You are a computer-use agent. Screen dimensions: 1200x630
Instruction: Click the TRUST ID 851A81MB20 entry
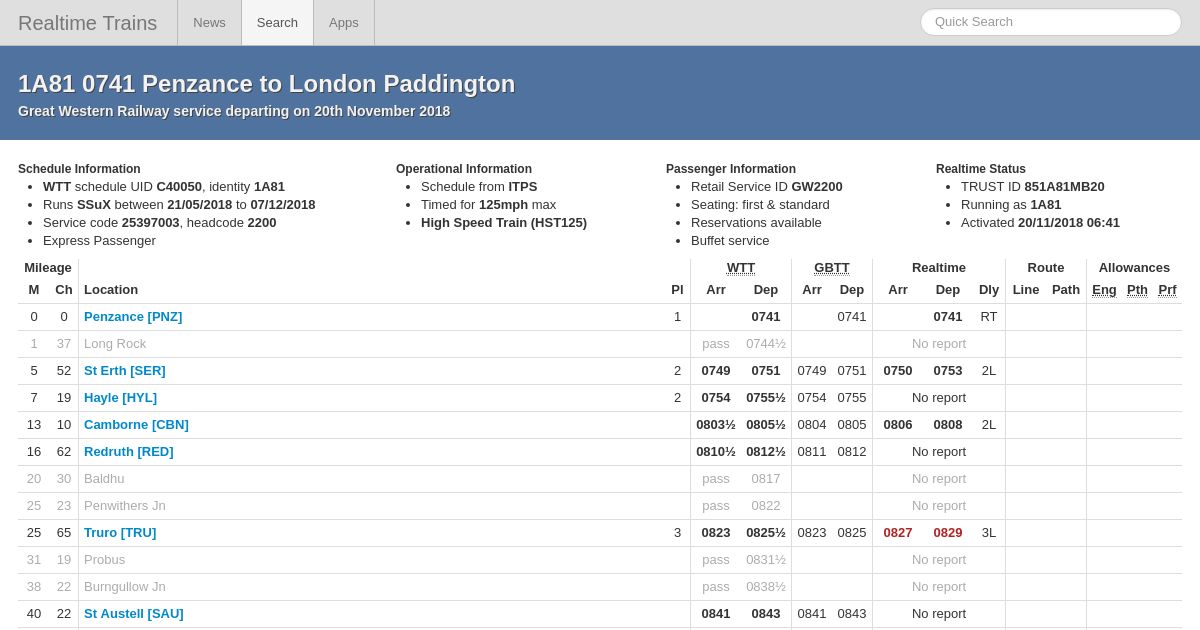(1033, 187)
